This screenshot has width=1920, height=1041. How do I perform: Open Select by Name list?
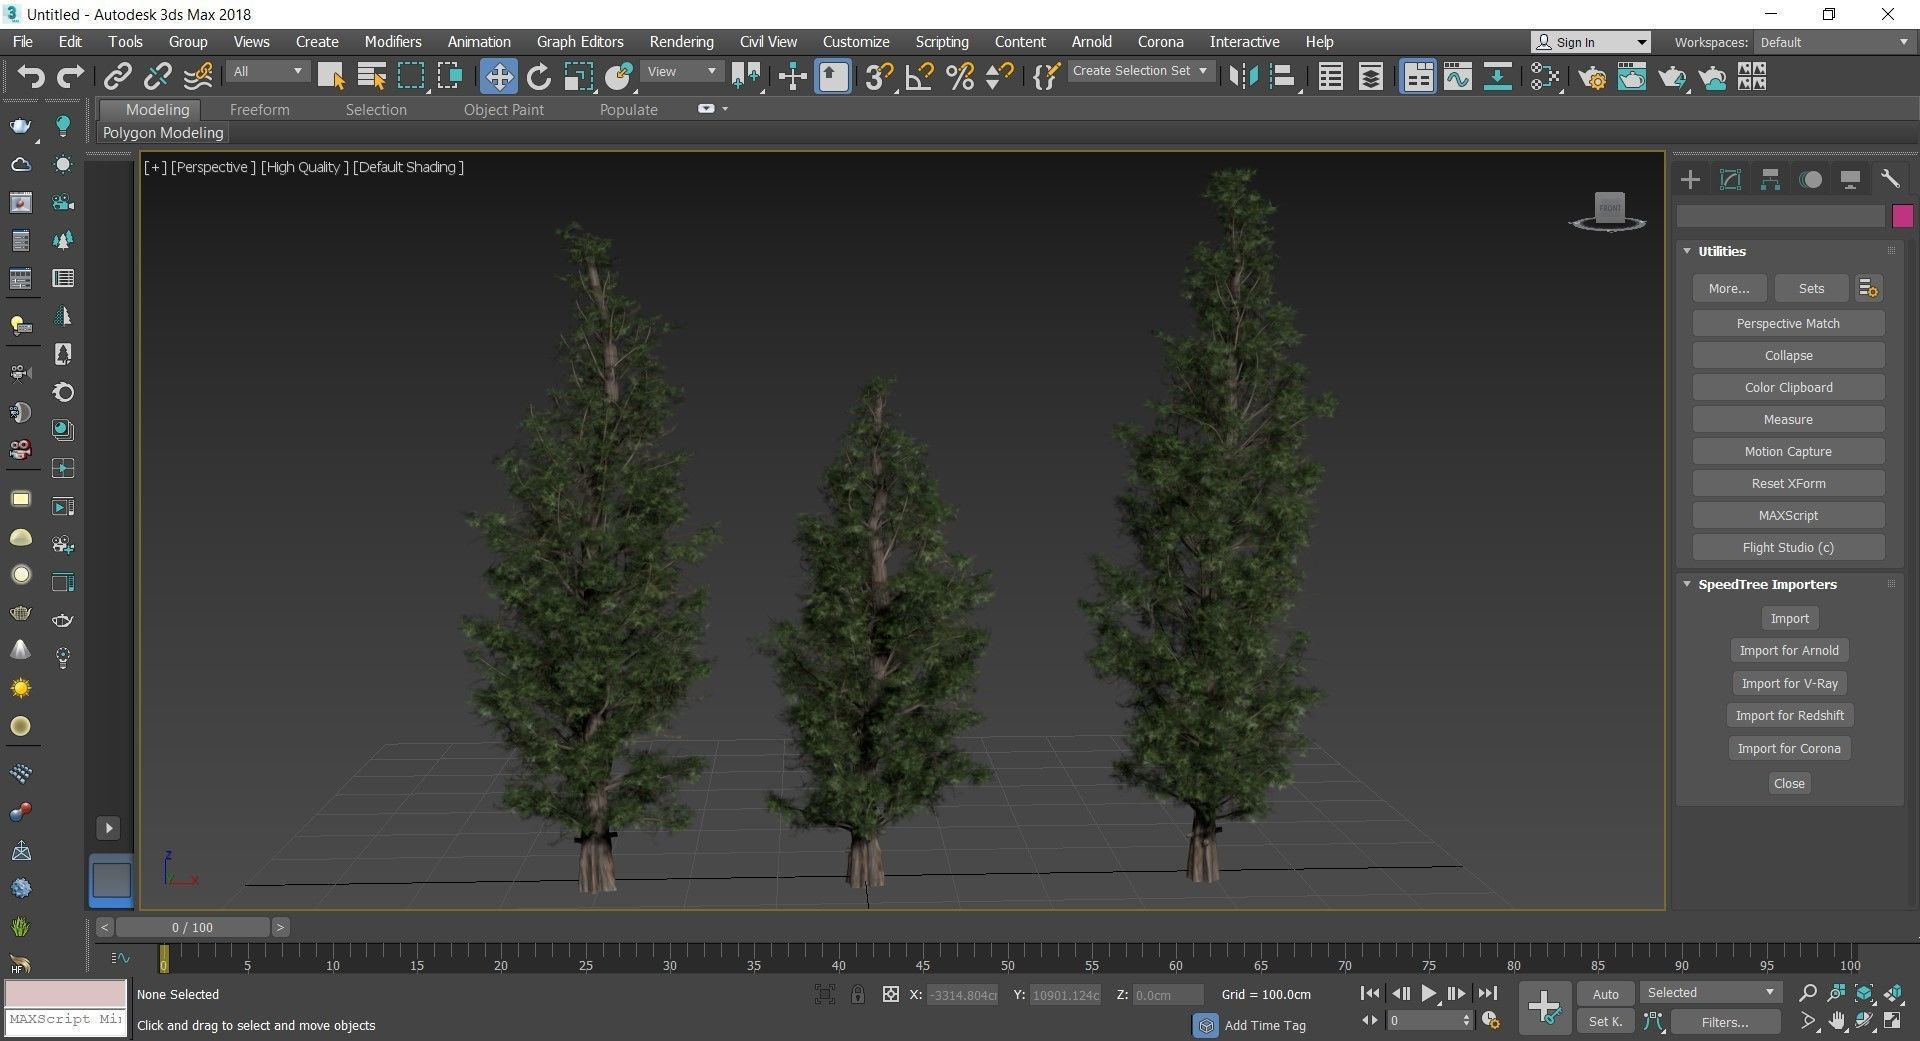tap(371, 76)
